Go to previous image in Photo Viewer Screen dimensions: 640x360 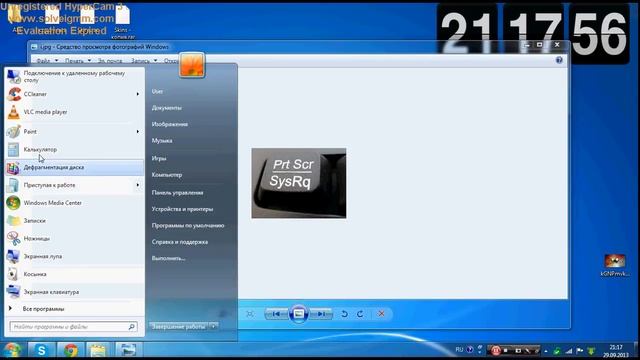(x=276, y=314)
